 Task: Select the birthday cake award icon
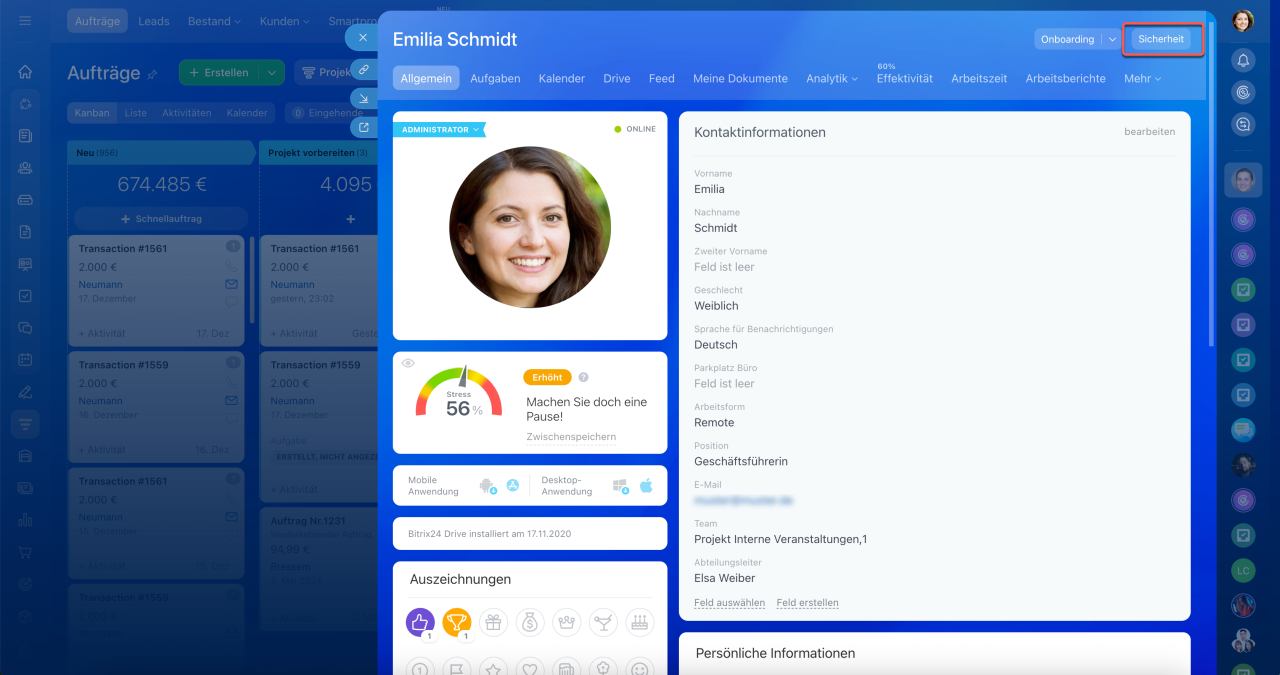click(640, 623)
